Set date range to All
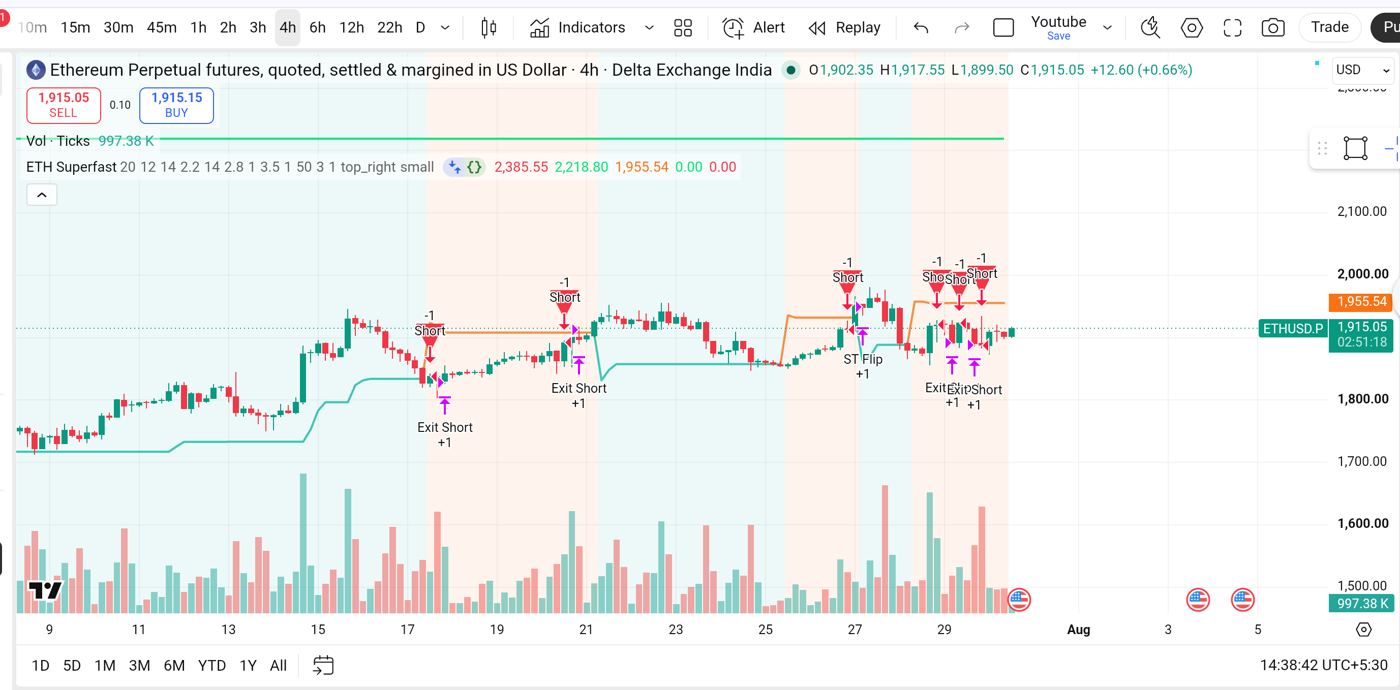The width and height of the screenshot is (1400, 690). (x=279, y=666)
